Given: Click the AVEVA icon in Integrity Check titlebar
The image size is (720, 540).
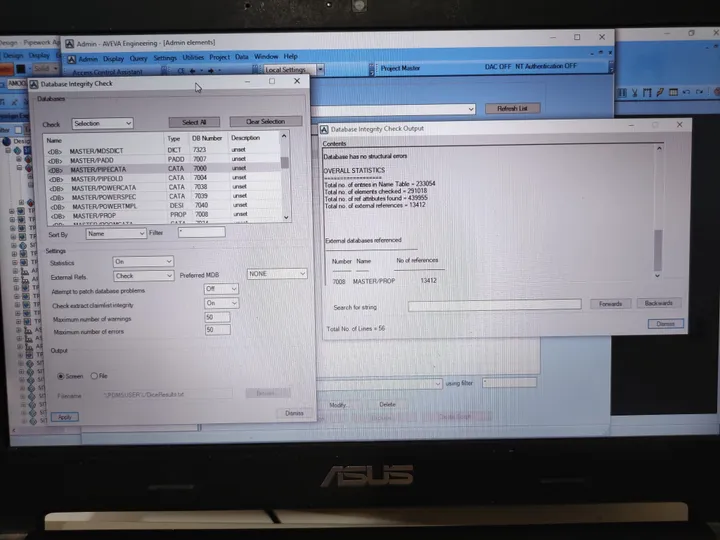Looking at the screenshot, I should pos(34,84).
